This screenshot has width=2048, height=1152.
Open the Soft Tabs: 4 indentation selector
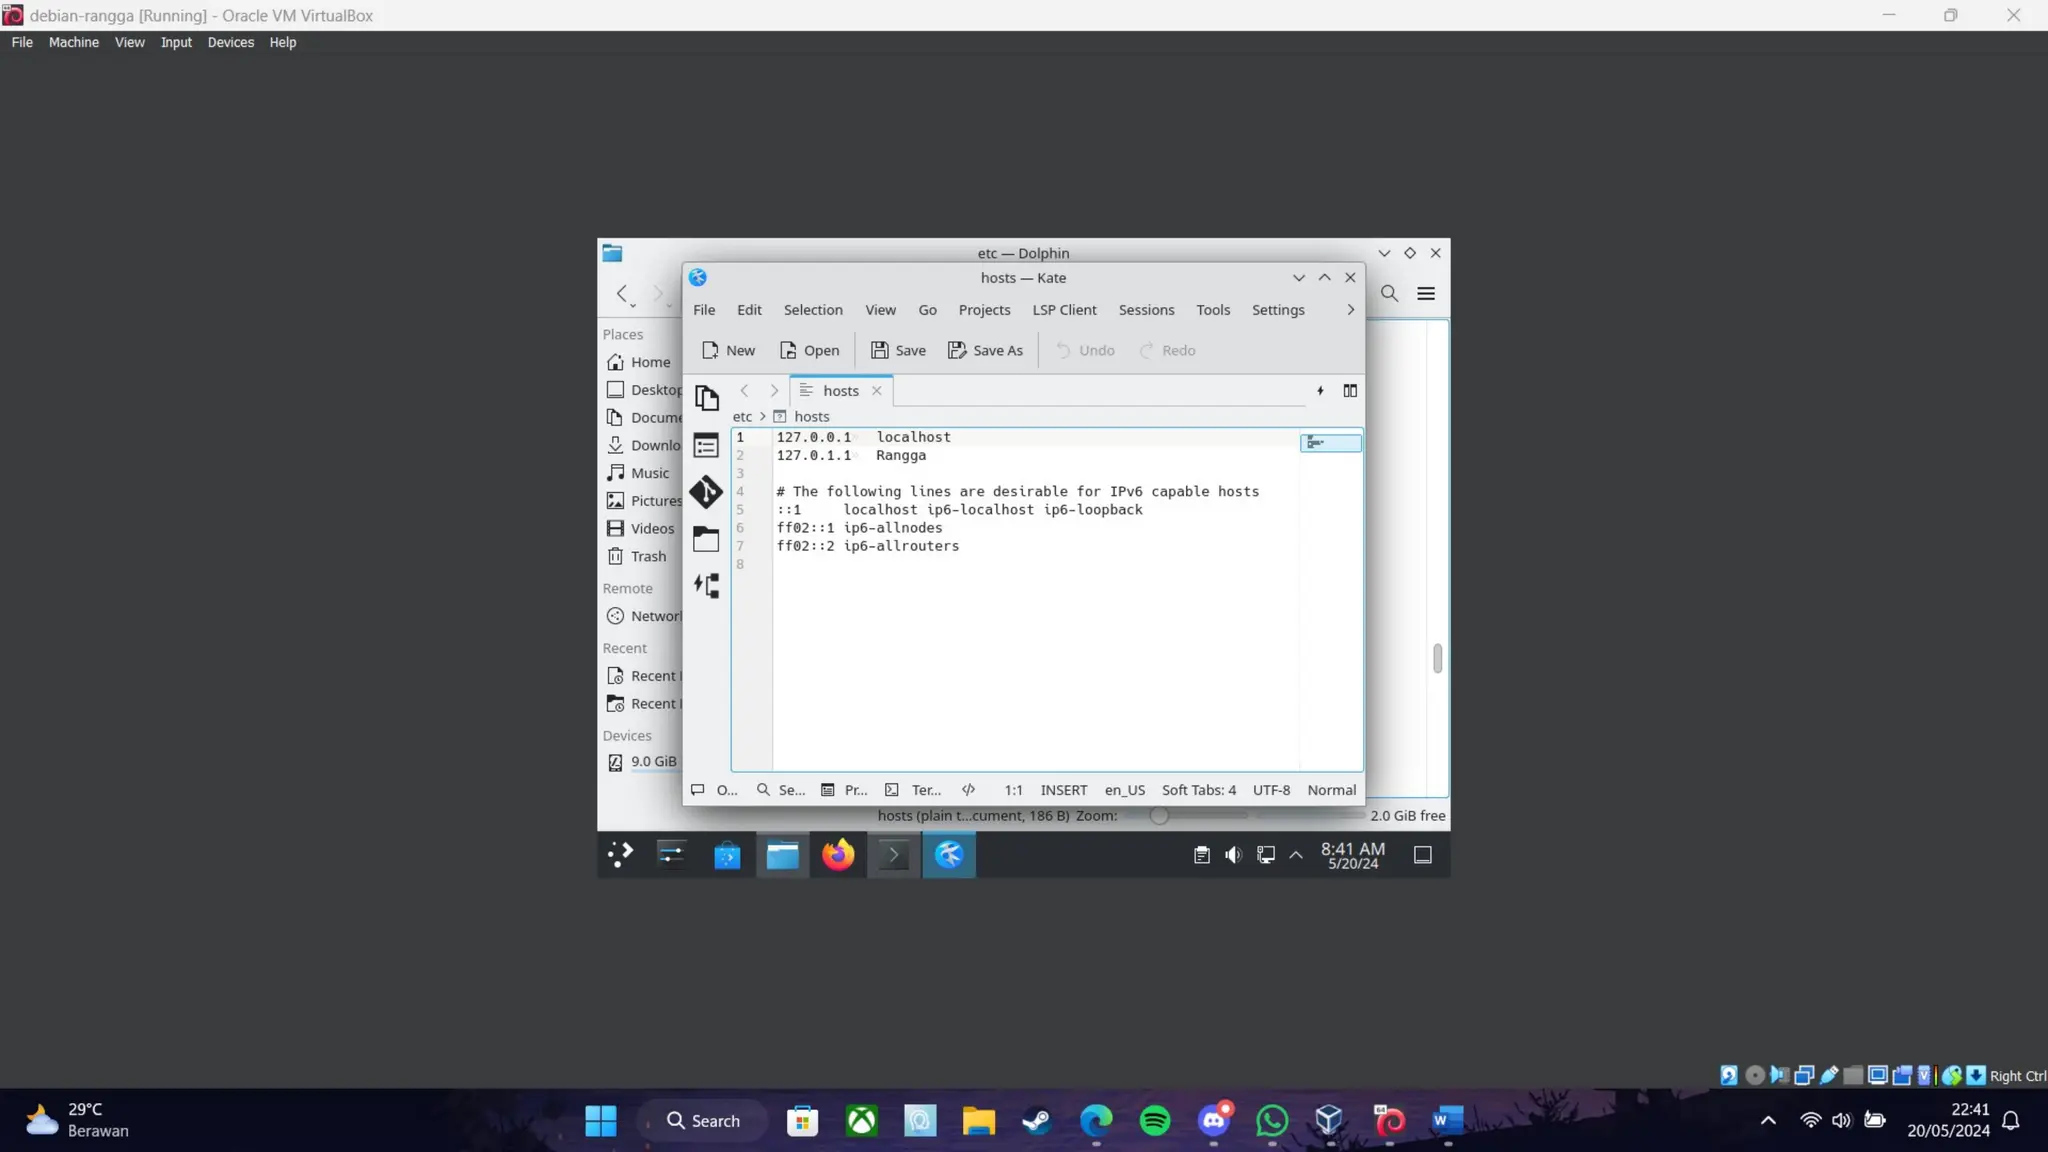point(1198,790)
